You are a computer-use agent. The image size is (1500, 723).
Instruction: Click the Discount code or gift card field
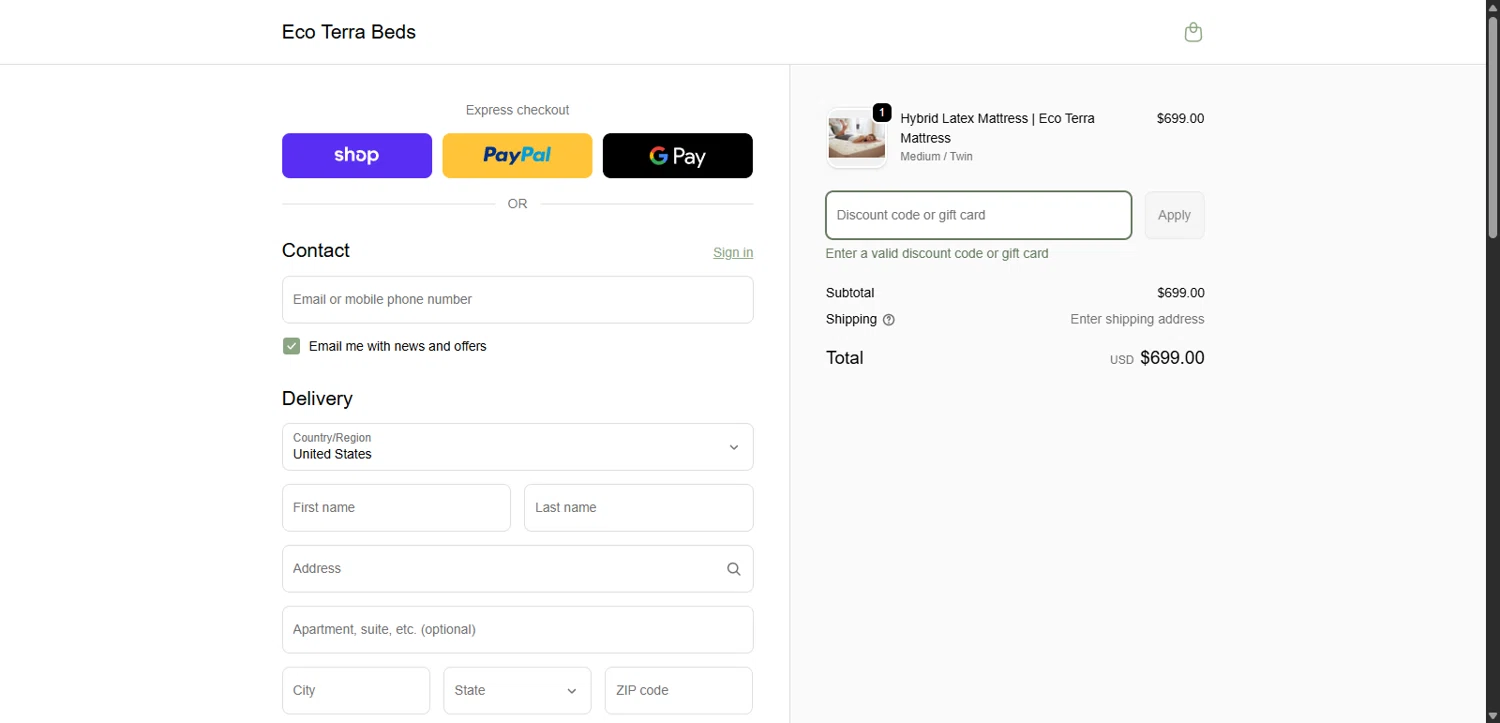click(978, 215)
